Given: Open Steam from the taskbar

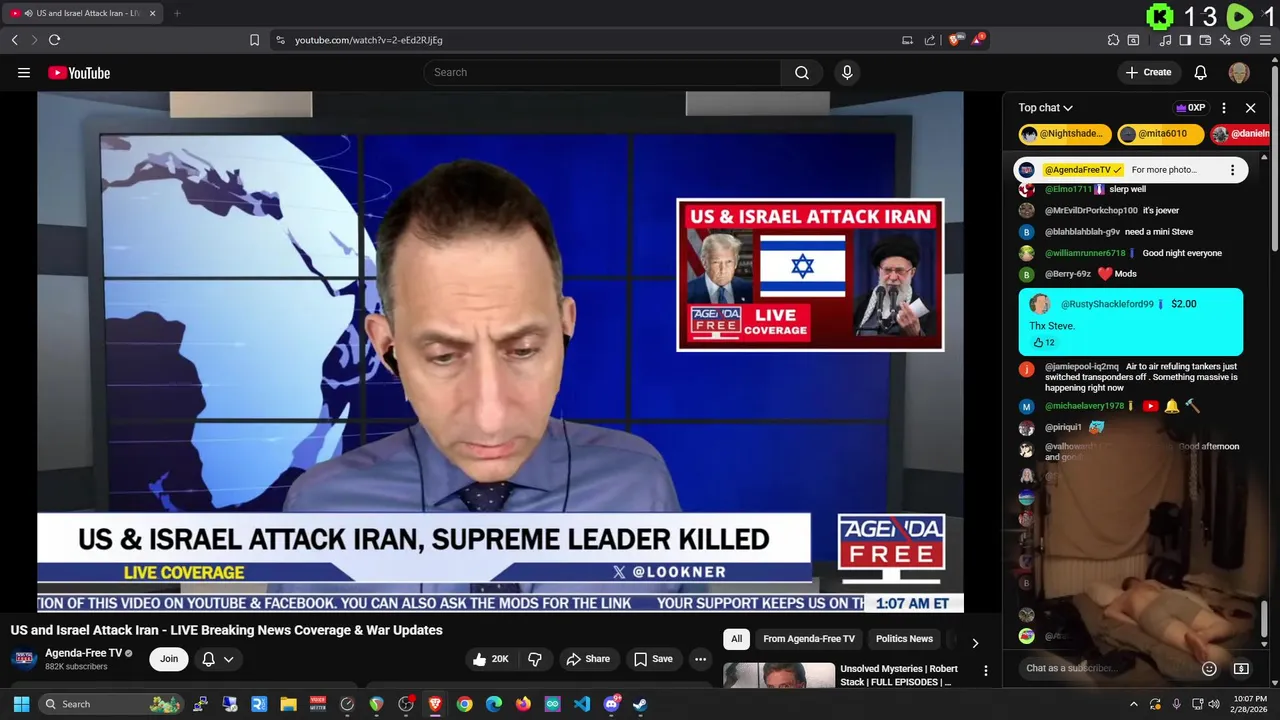Looking at the screenshot, I should (x=640, y=704).
